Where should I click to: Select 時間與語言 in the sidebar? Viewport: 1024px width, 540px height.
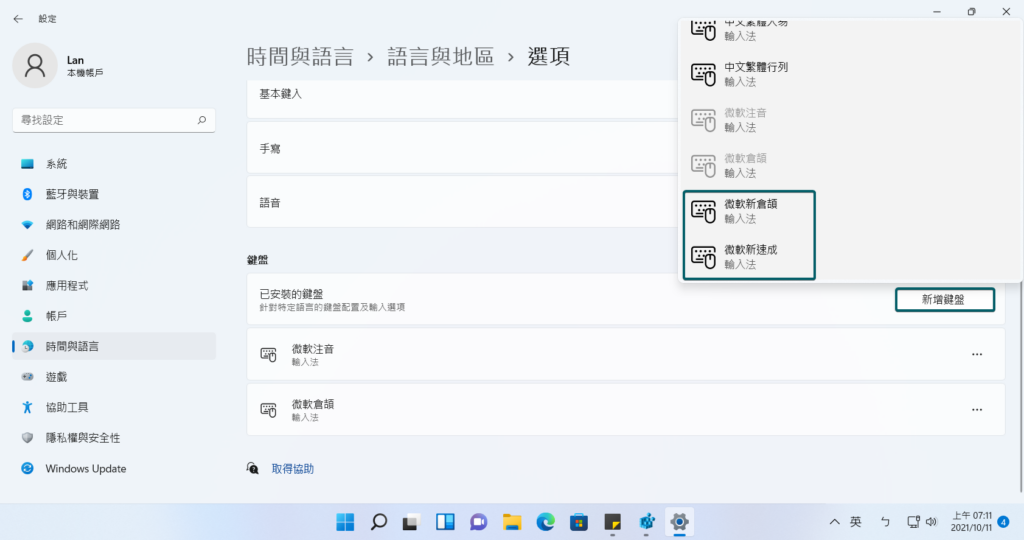tap(114, 346)
